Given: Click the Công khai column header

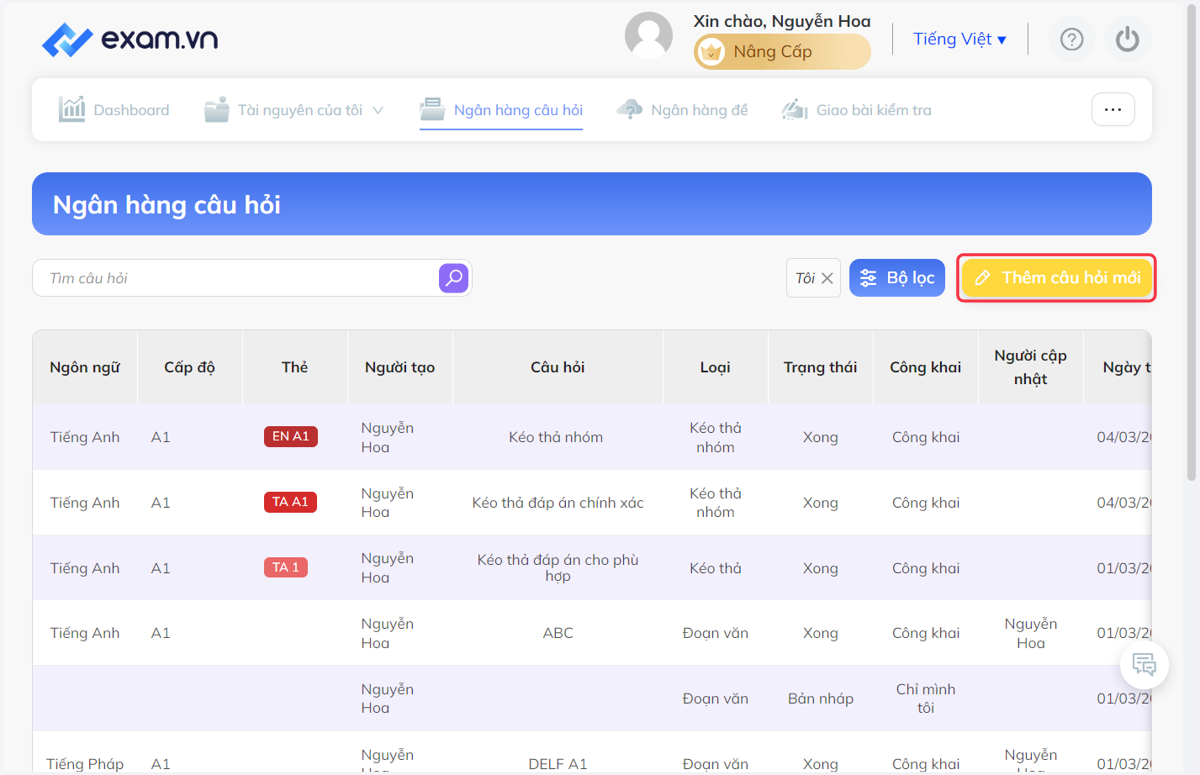Looking at the screenshot, I should pyautogui.click(x=926, y=367).
